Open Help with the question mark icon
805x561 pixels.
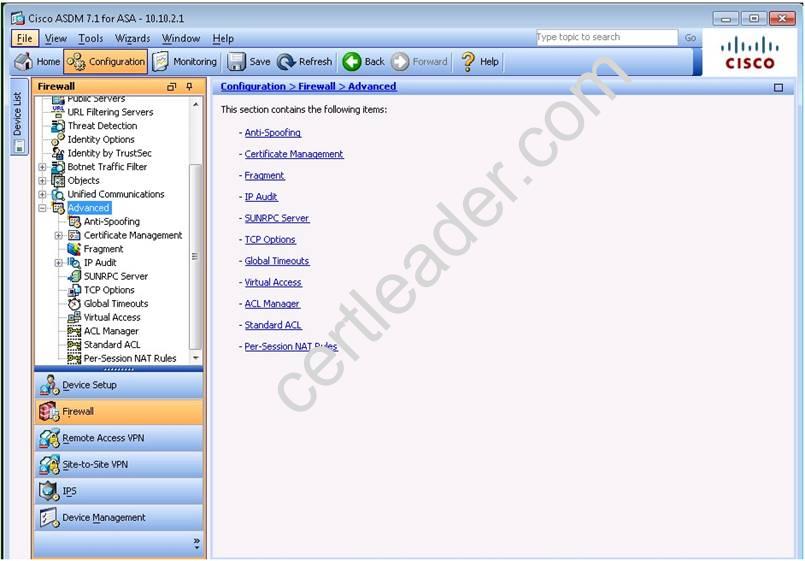(x=480, y=62)
